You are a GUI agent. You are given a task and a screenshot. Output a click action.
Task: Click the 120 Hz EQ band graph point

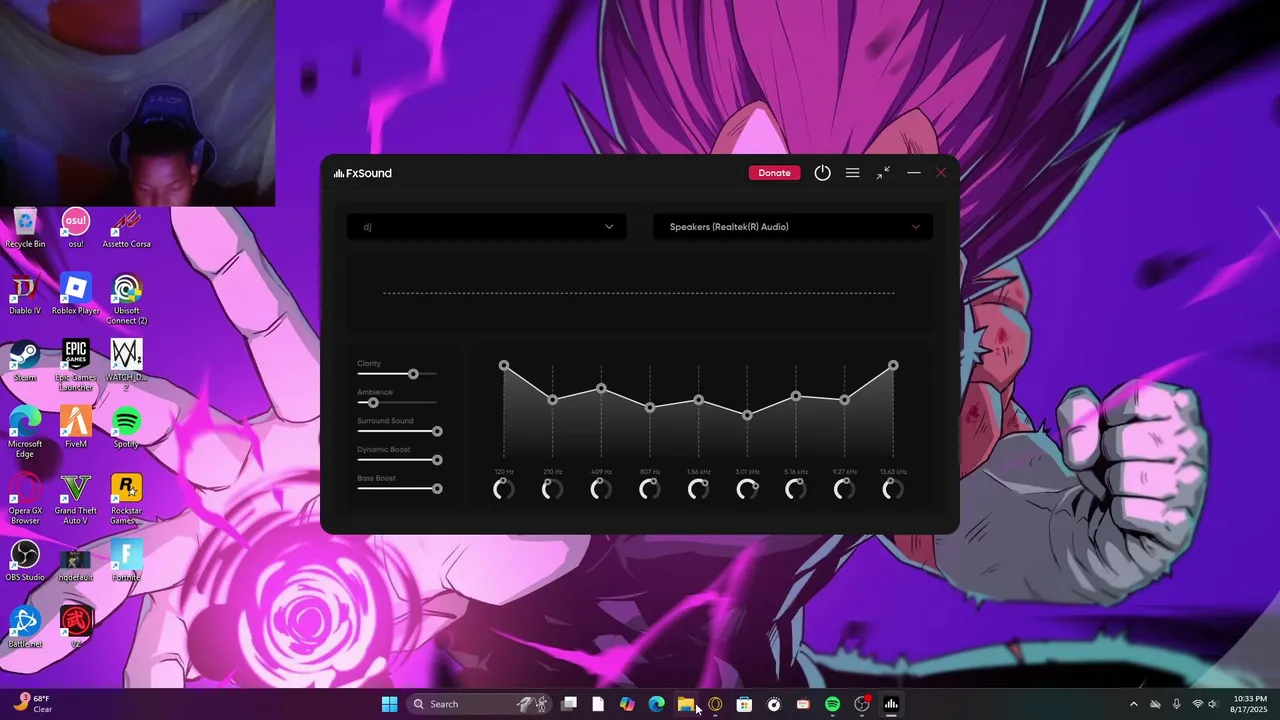click(x=504, y=366)
